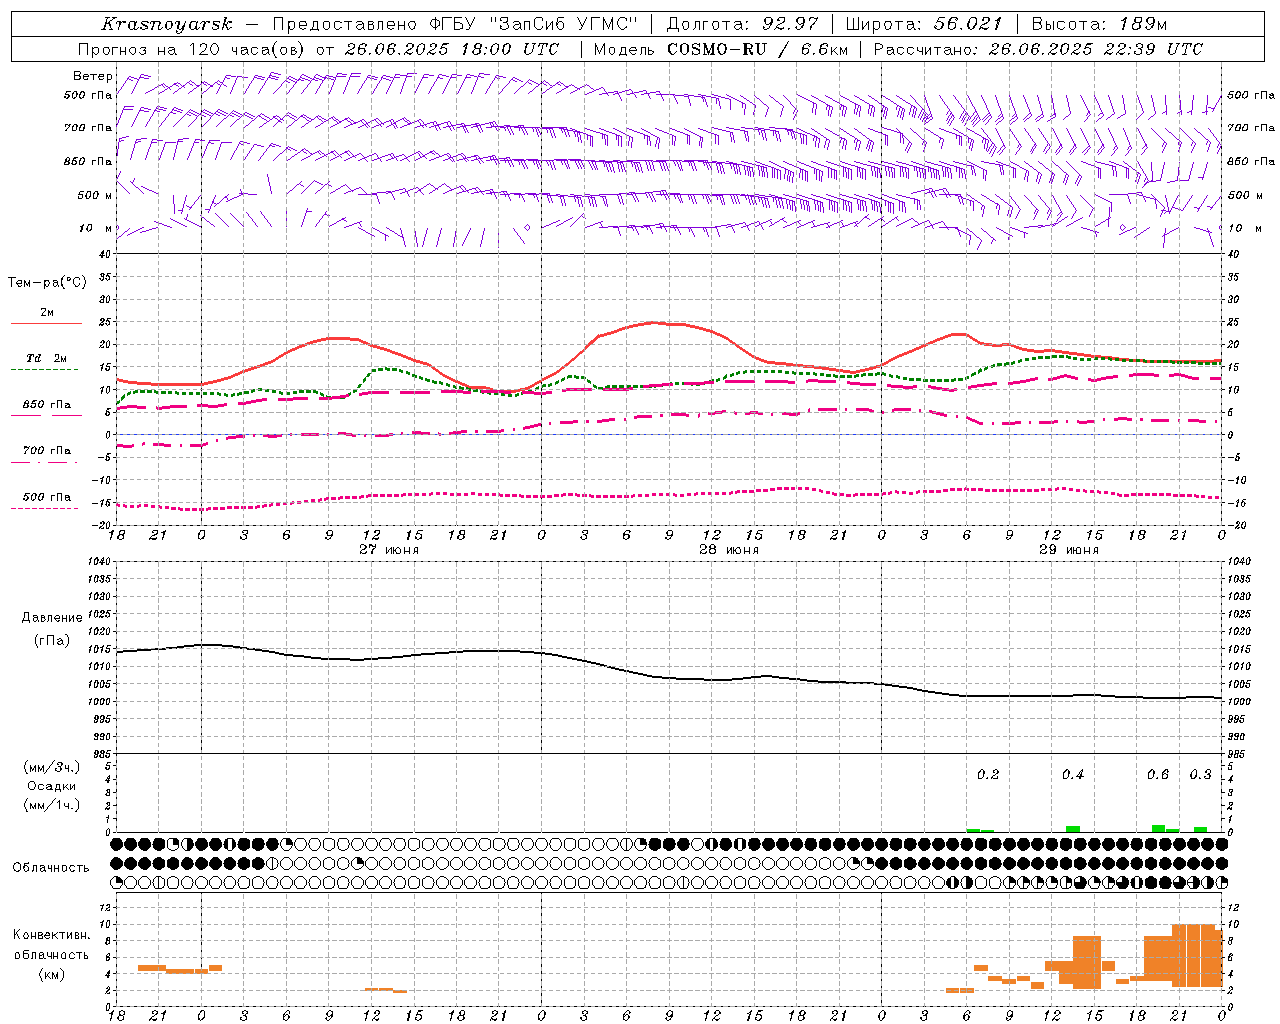Click the 0.2 precipitation amount value

click(x=988, y=775)
